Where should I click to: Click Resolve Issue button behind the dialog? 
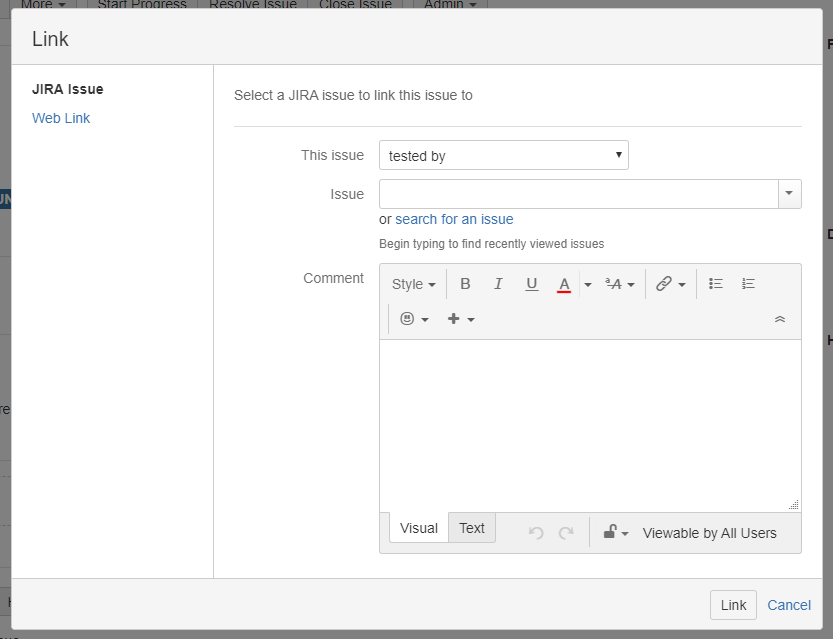(253, 4)
